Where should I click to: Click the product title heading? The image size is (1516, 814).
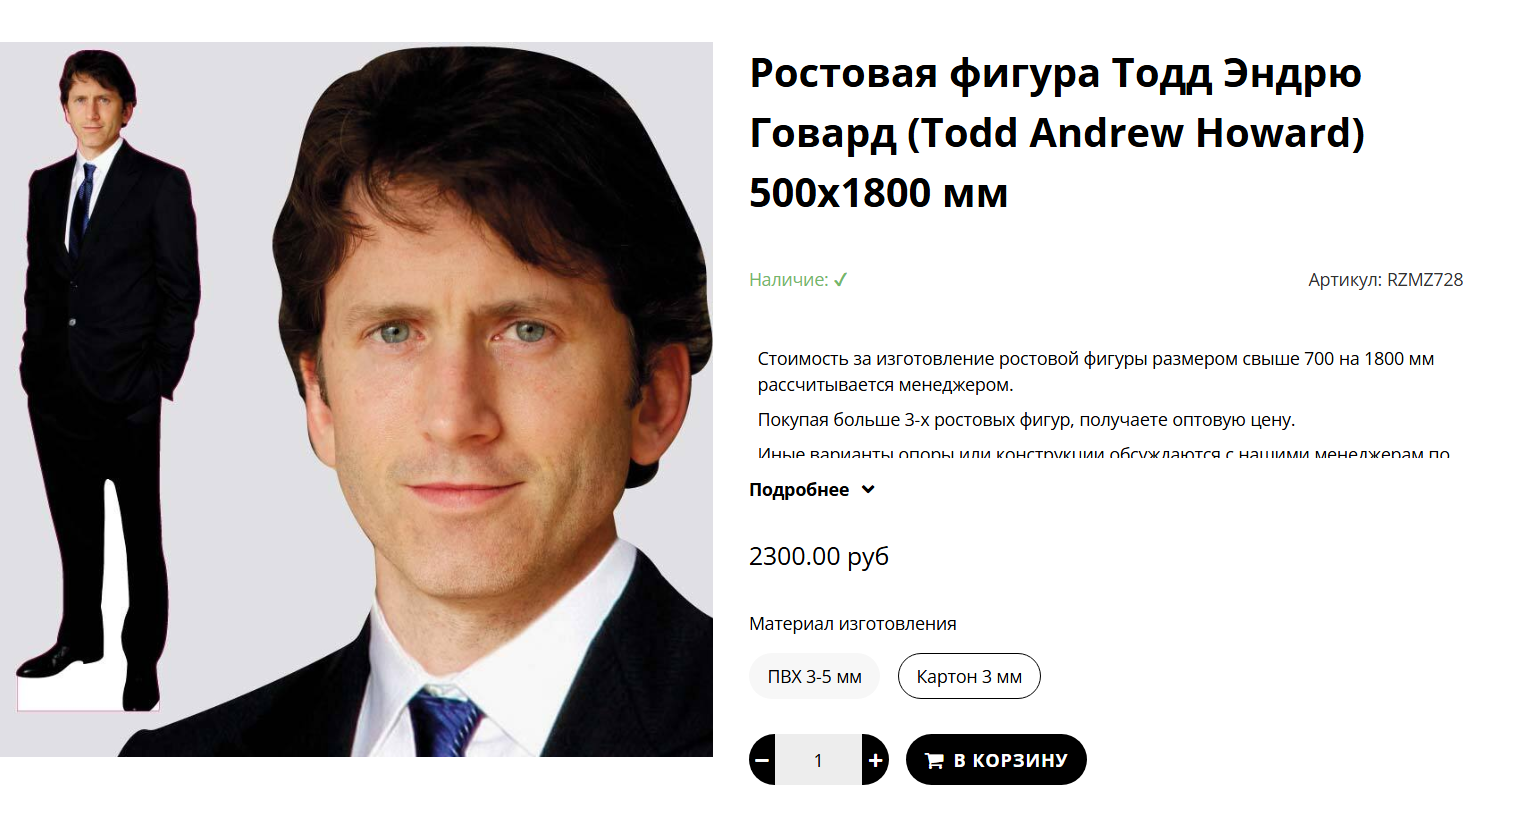tap(1057, 133)
